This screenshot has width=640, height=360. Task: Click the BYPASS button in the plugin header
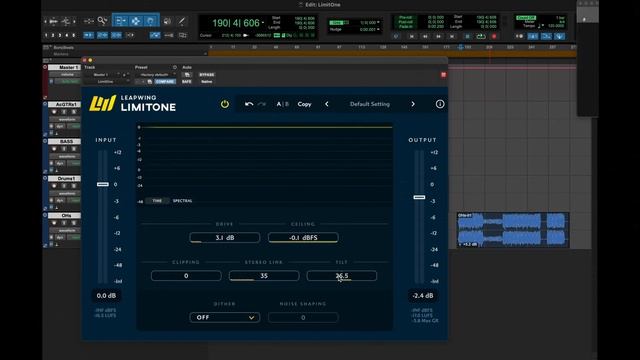[207, 75]
